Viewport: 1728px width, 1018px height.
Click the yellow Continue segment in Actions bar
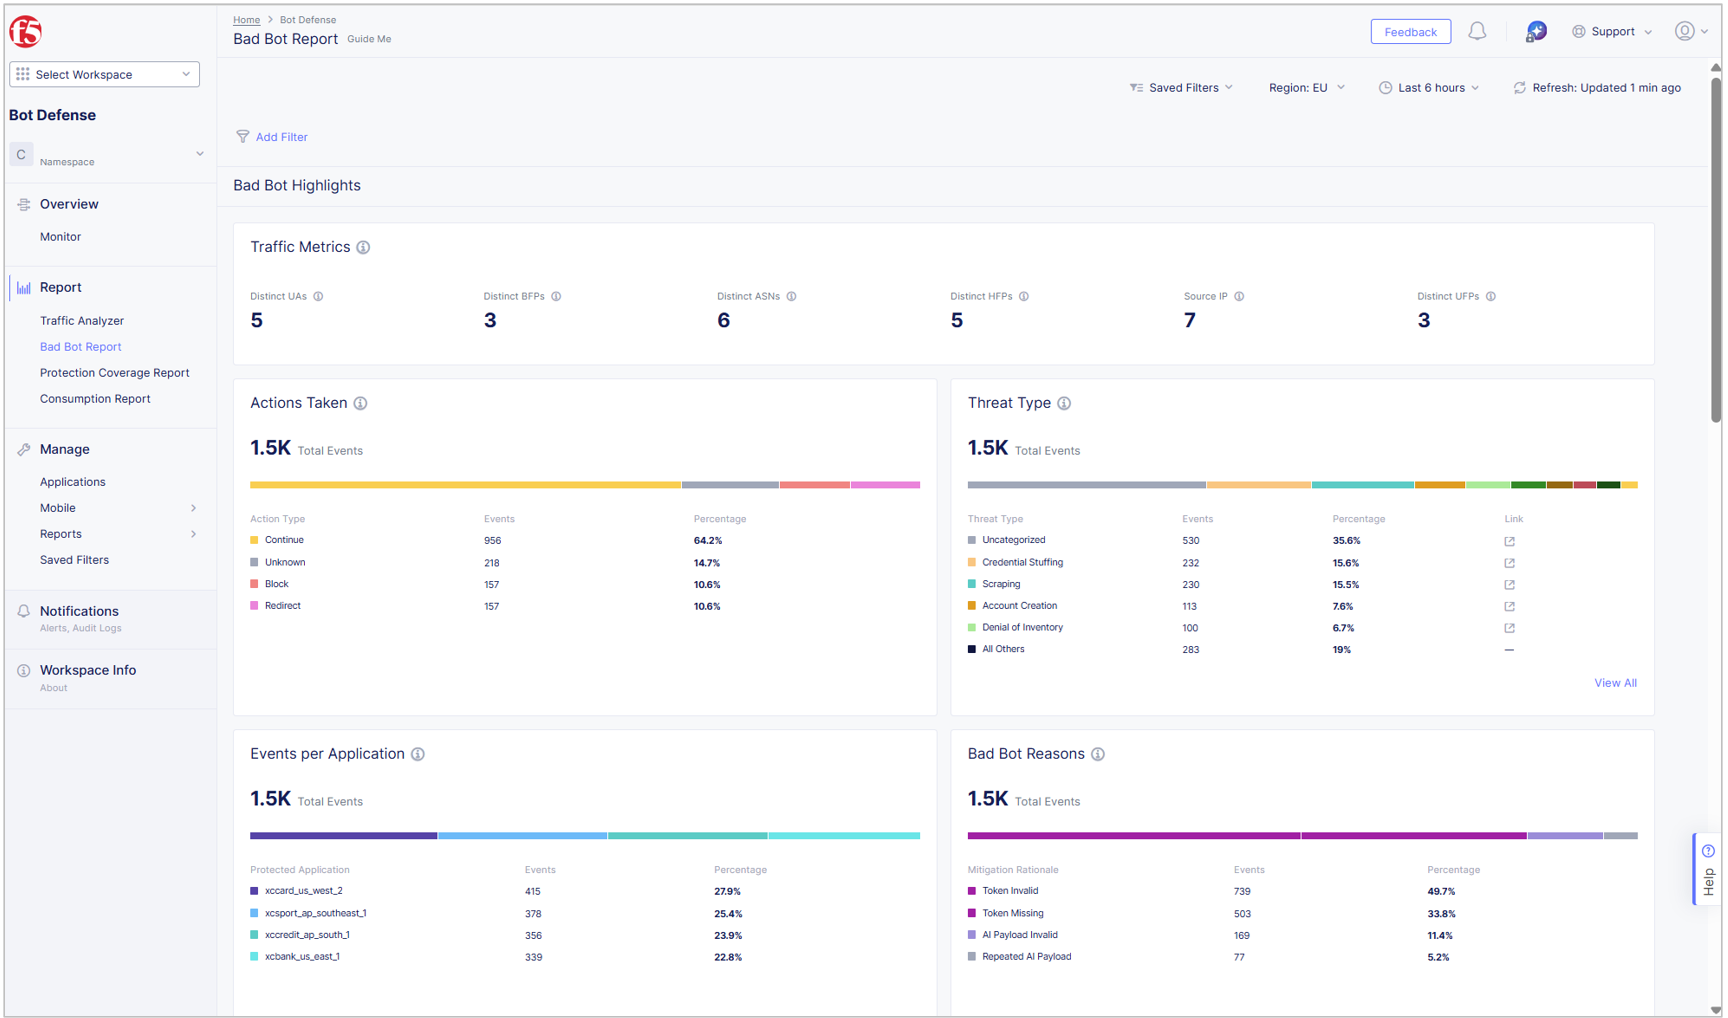465,485
